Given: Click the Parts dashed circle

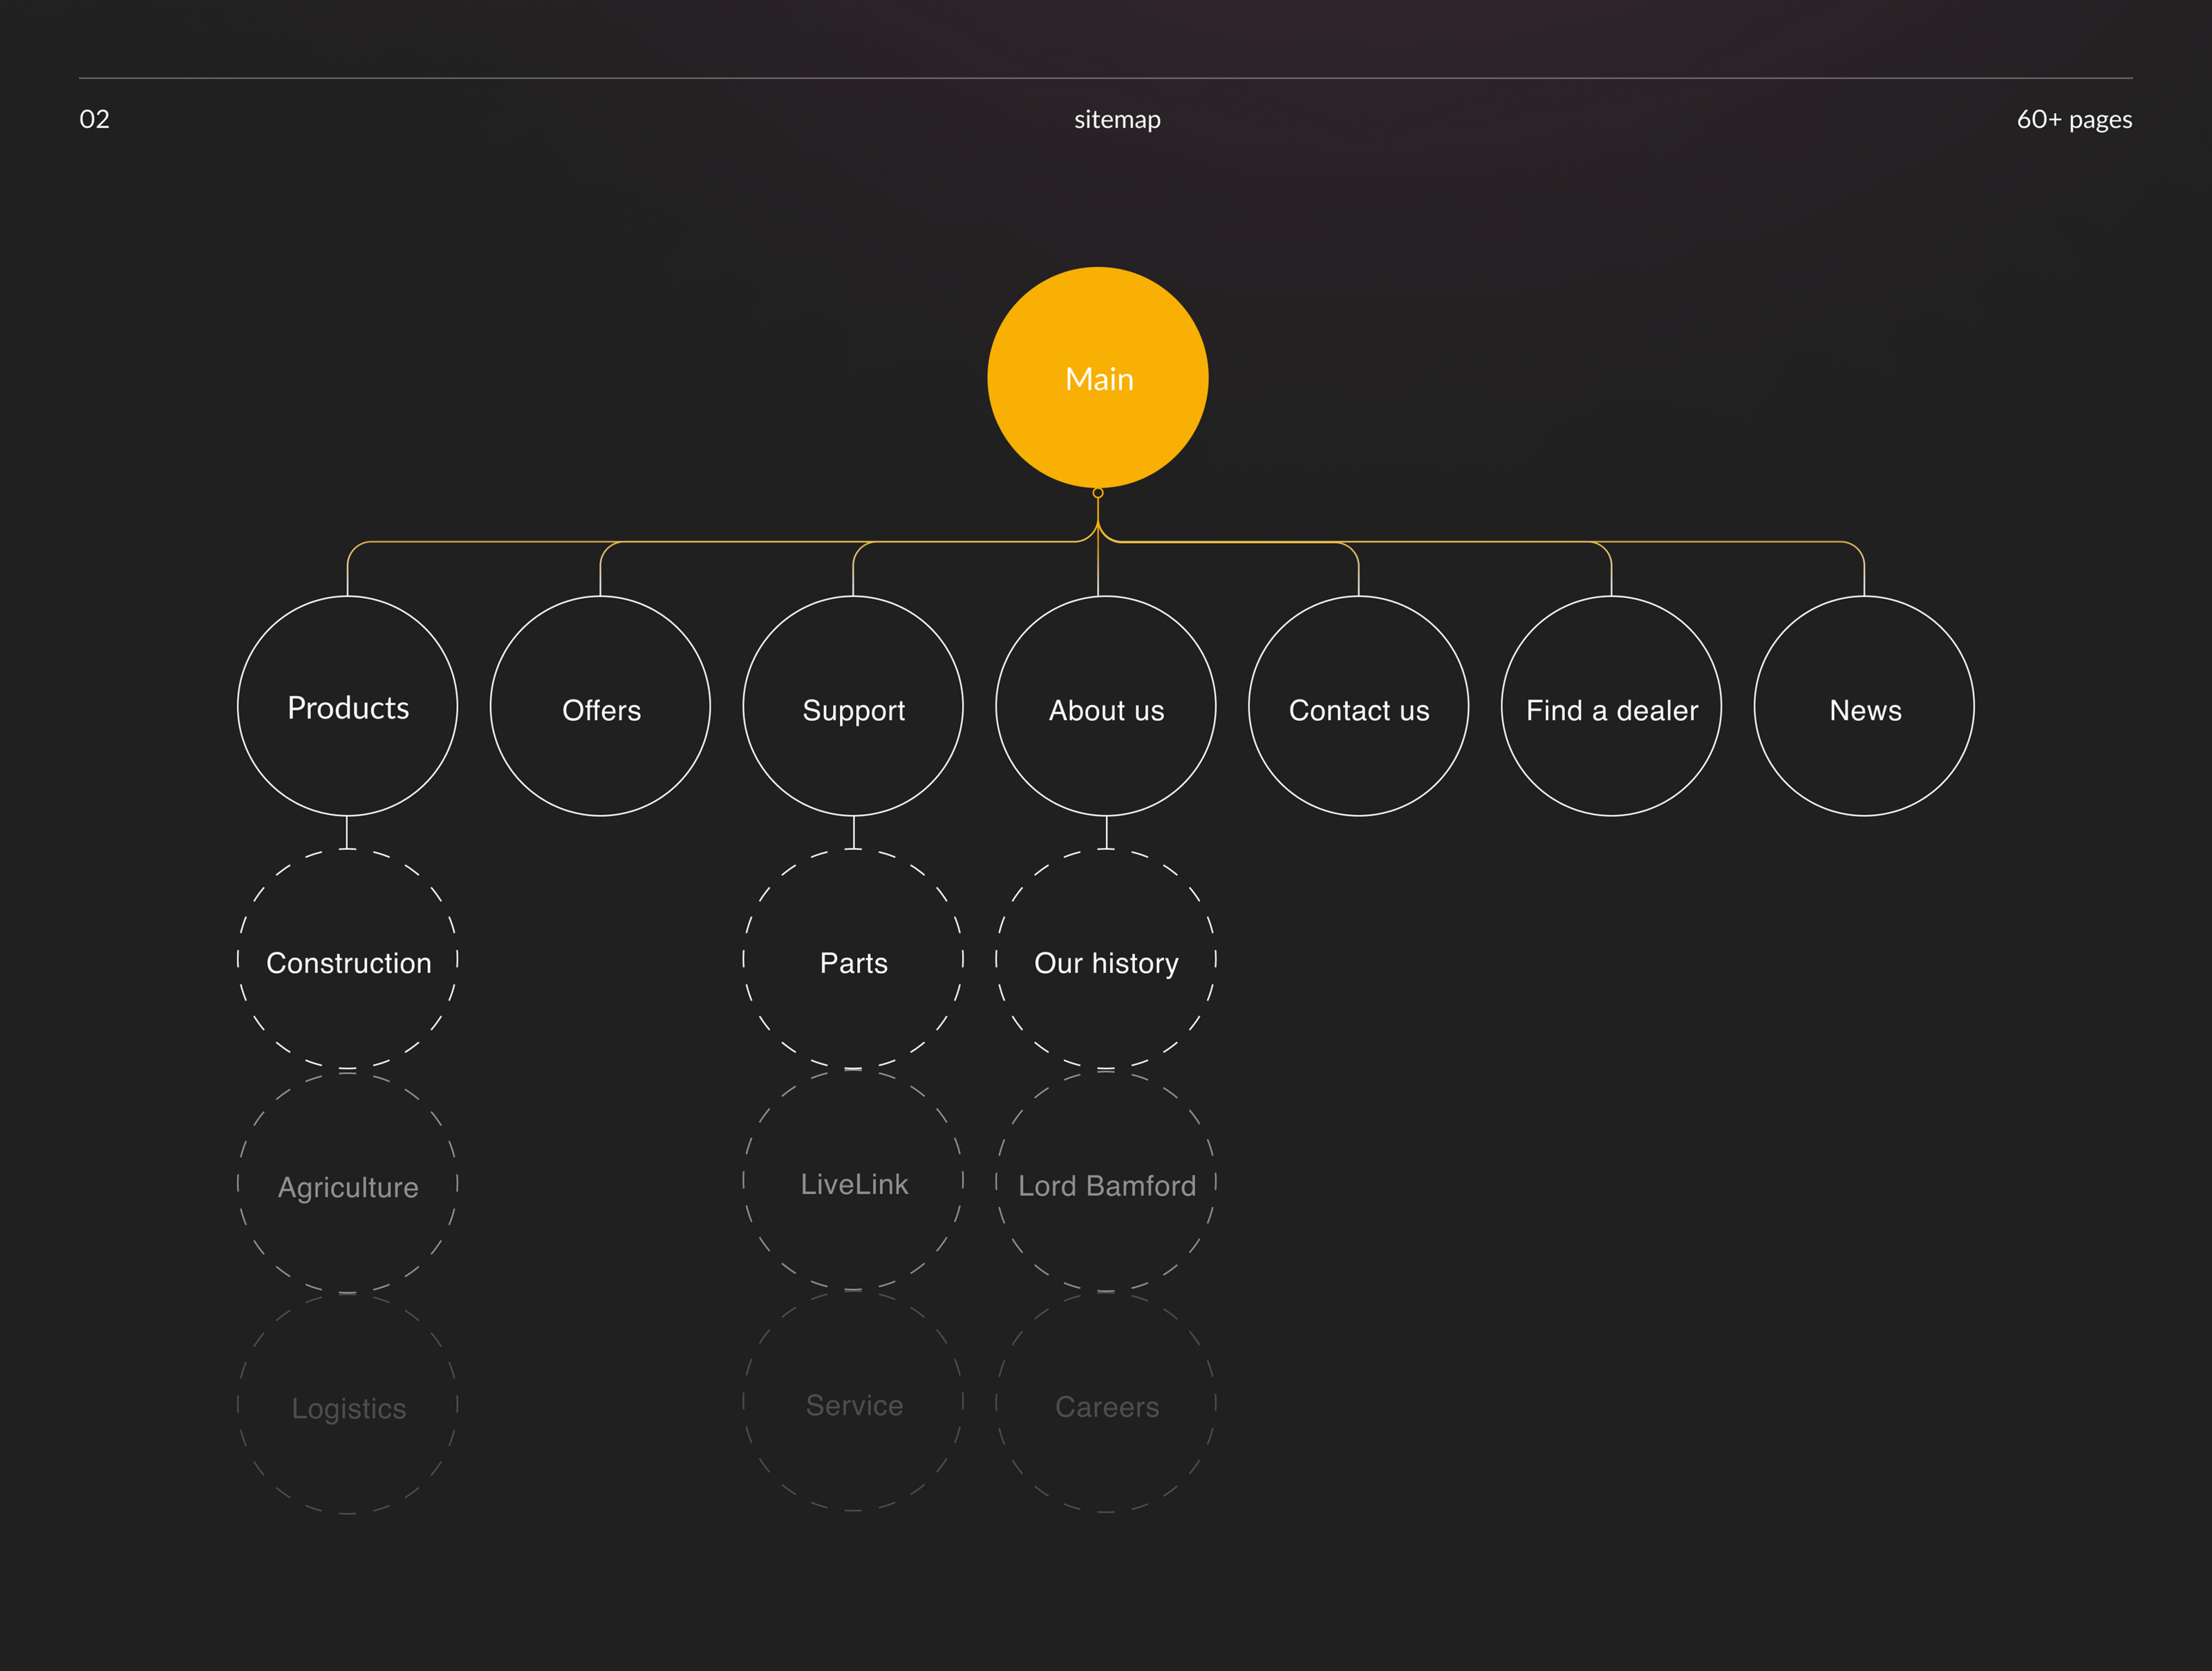Looking at the screenshot, I should point(853,961).
